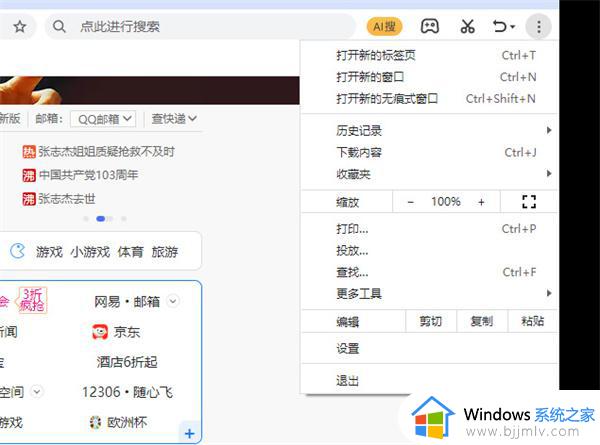The height and width of the screenshot is (445, 600).
Task: Click the undo restore arrow icon
Action: [499, 27]
